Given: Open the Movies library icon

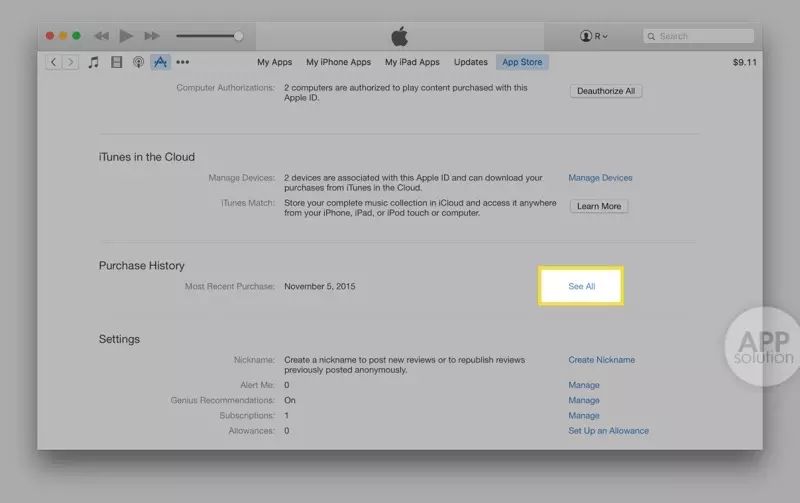Looking at the screenshot, I should [116, 62].
